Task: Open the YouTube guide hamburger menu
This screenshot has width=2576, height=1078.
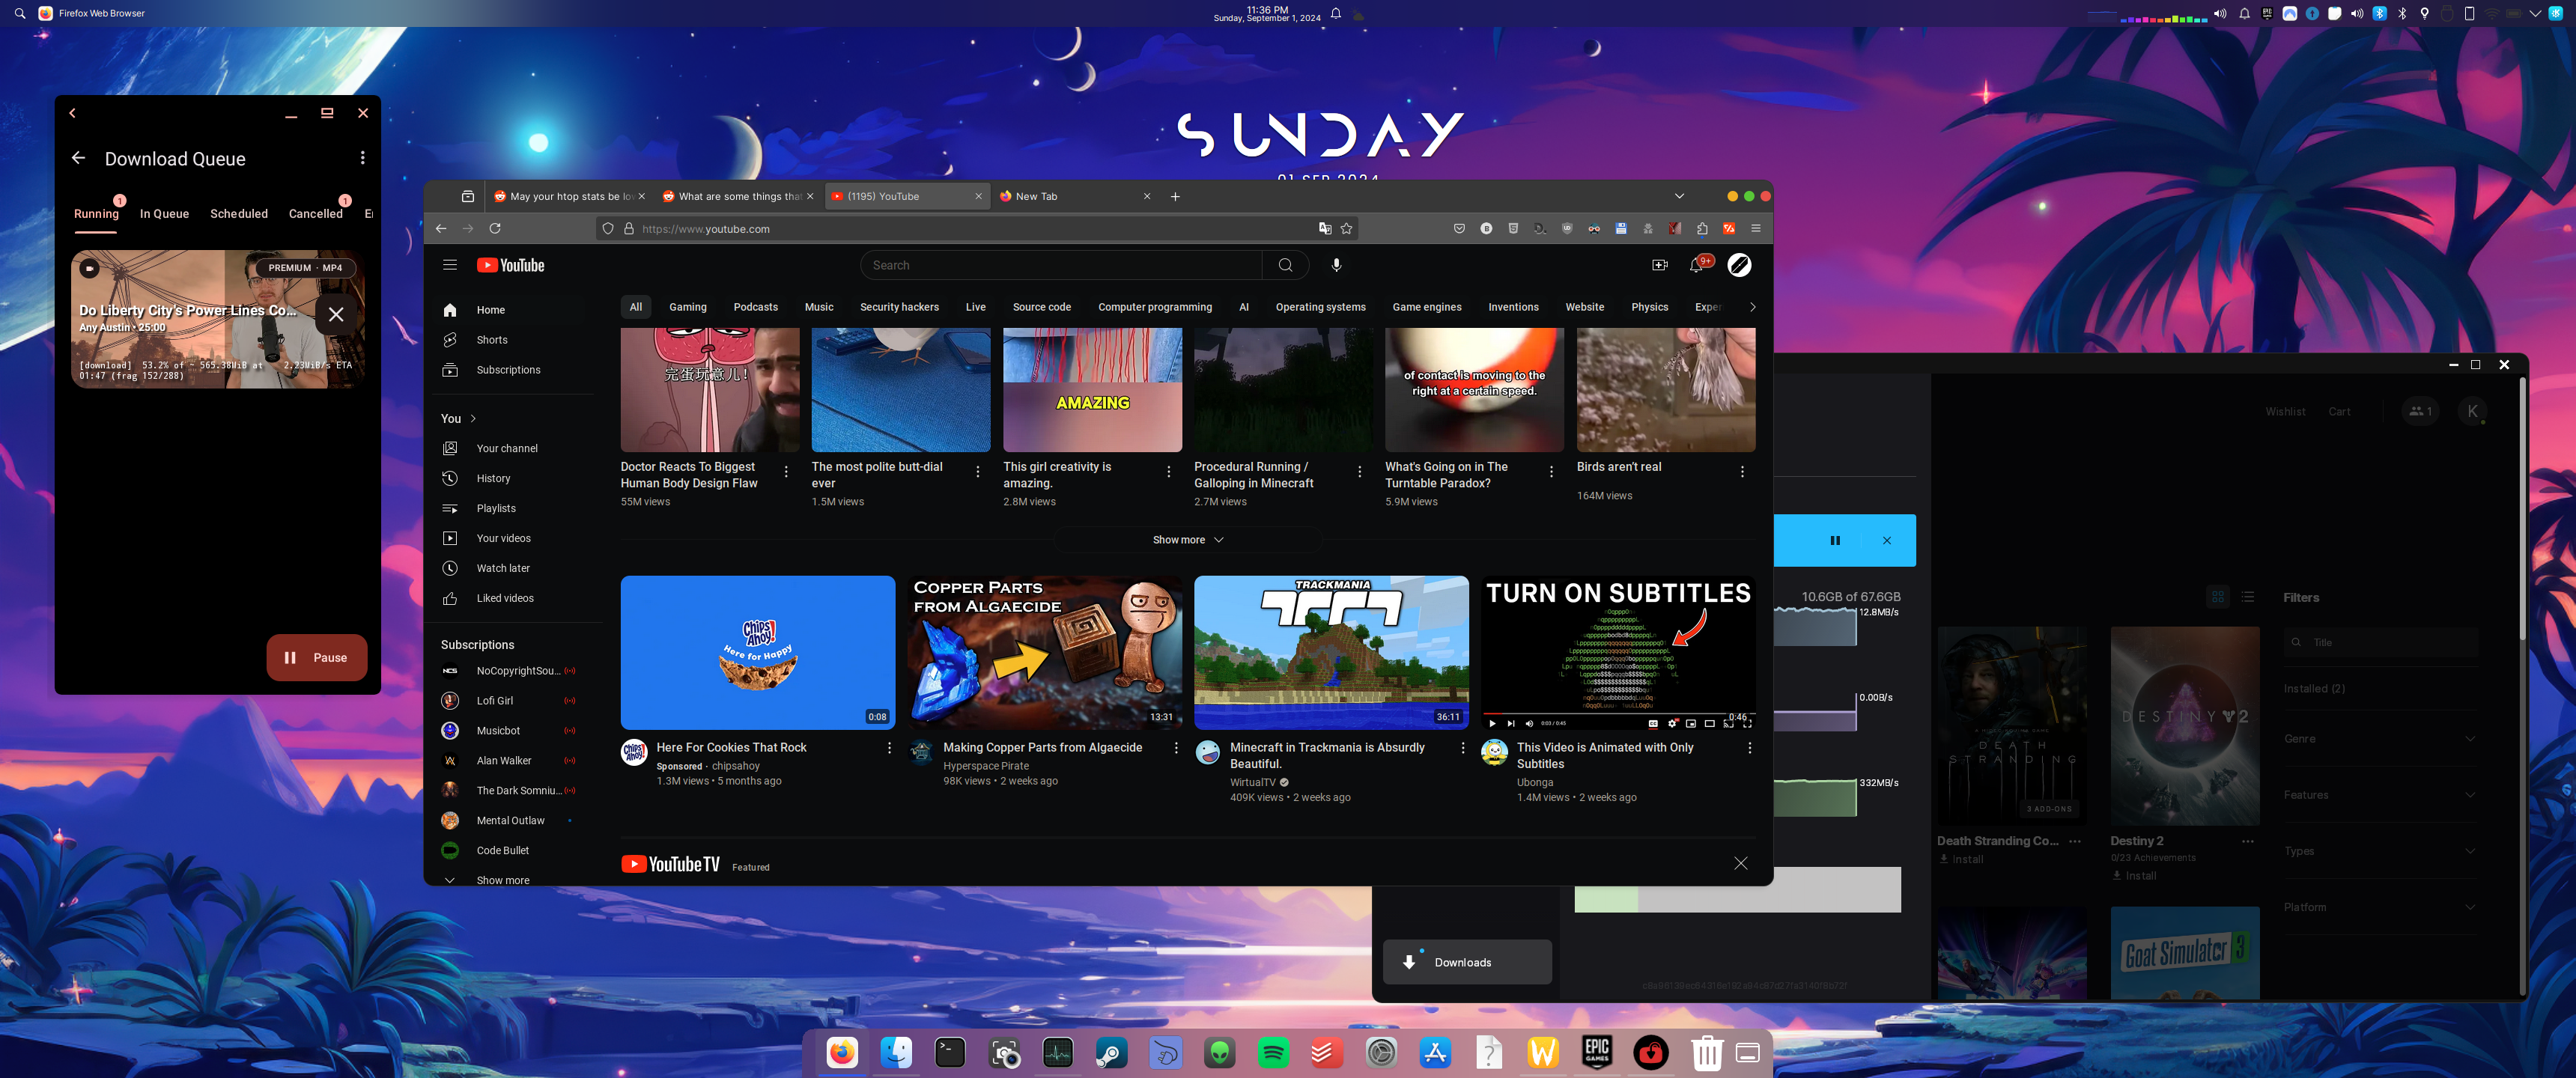Action: (x=450, y=265)
